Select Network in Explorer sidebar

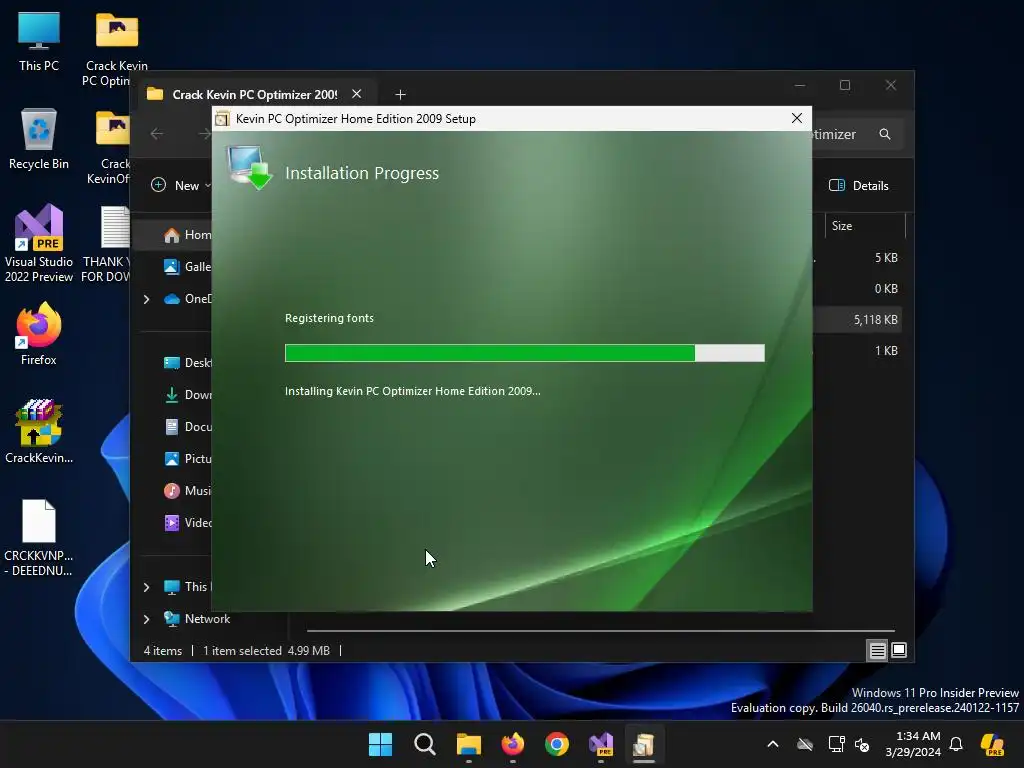[x=197, y=618]
